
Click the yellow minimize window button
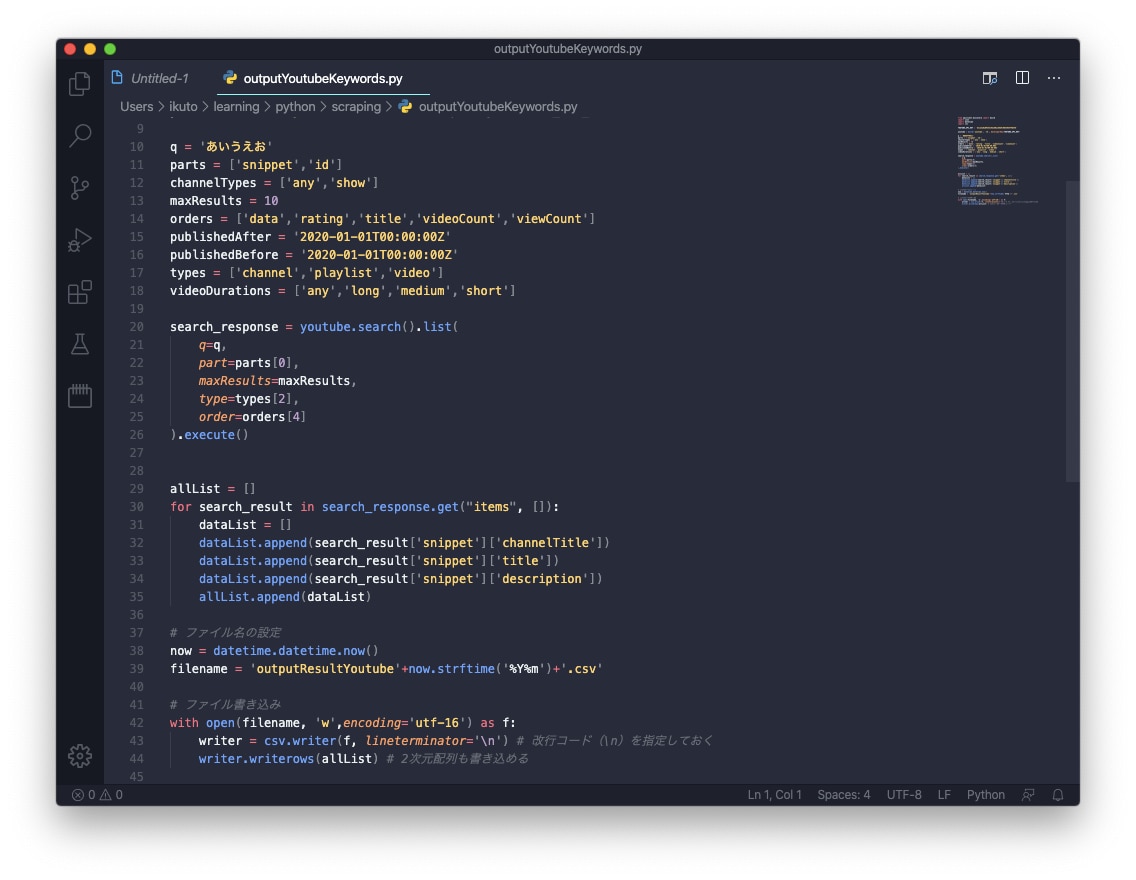click(90, 49)
